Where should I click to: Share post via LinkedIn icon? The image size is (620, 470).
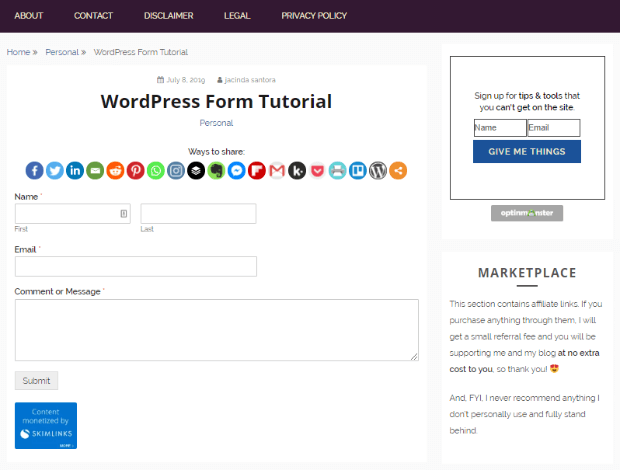tap(75, 171)
